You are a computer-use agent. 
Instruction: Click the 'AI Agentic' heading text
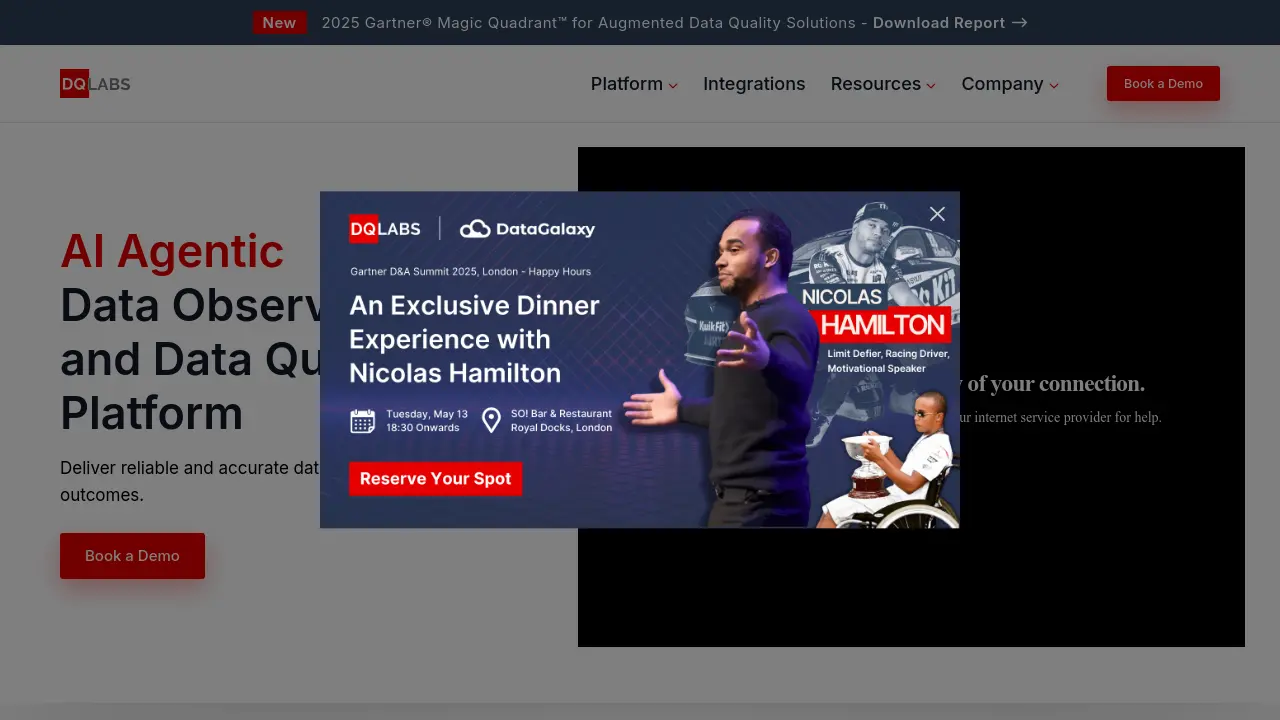pyautogui.click(x=172, y=251)
